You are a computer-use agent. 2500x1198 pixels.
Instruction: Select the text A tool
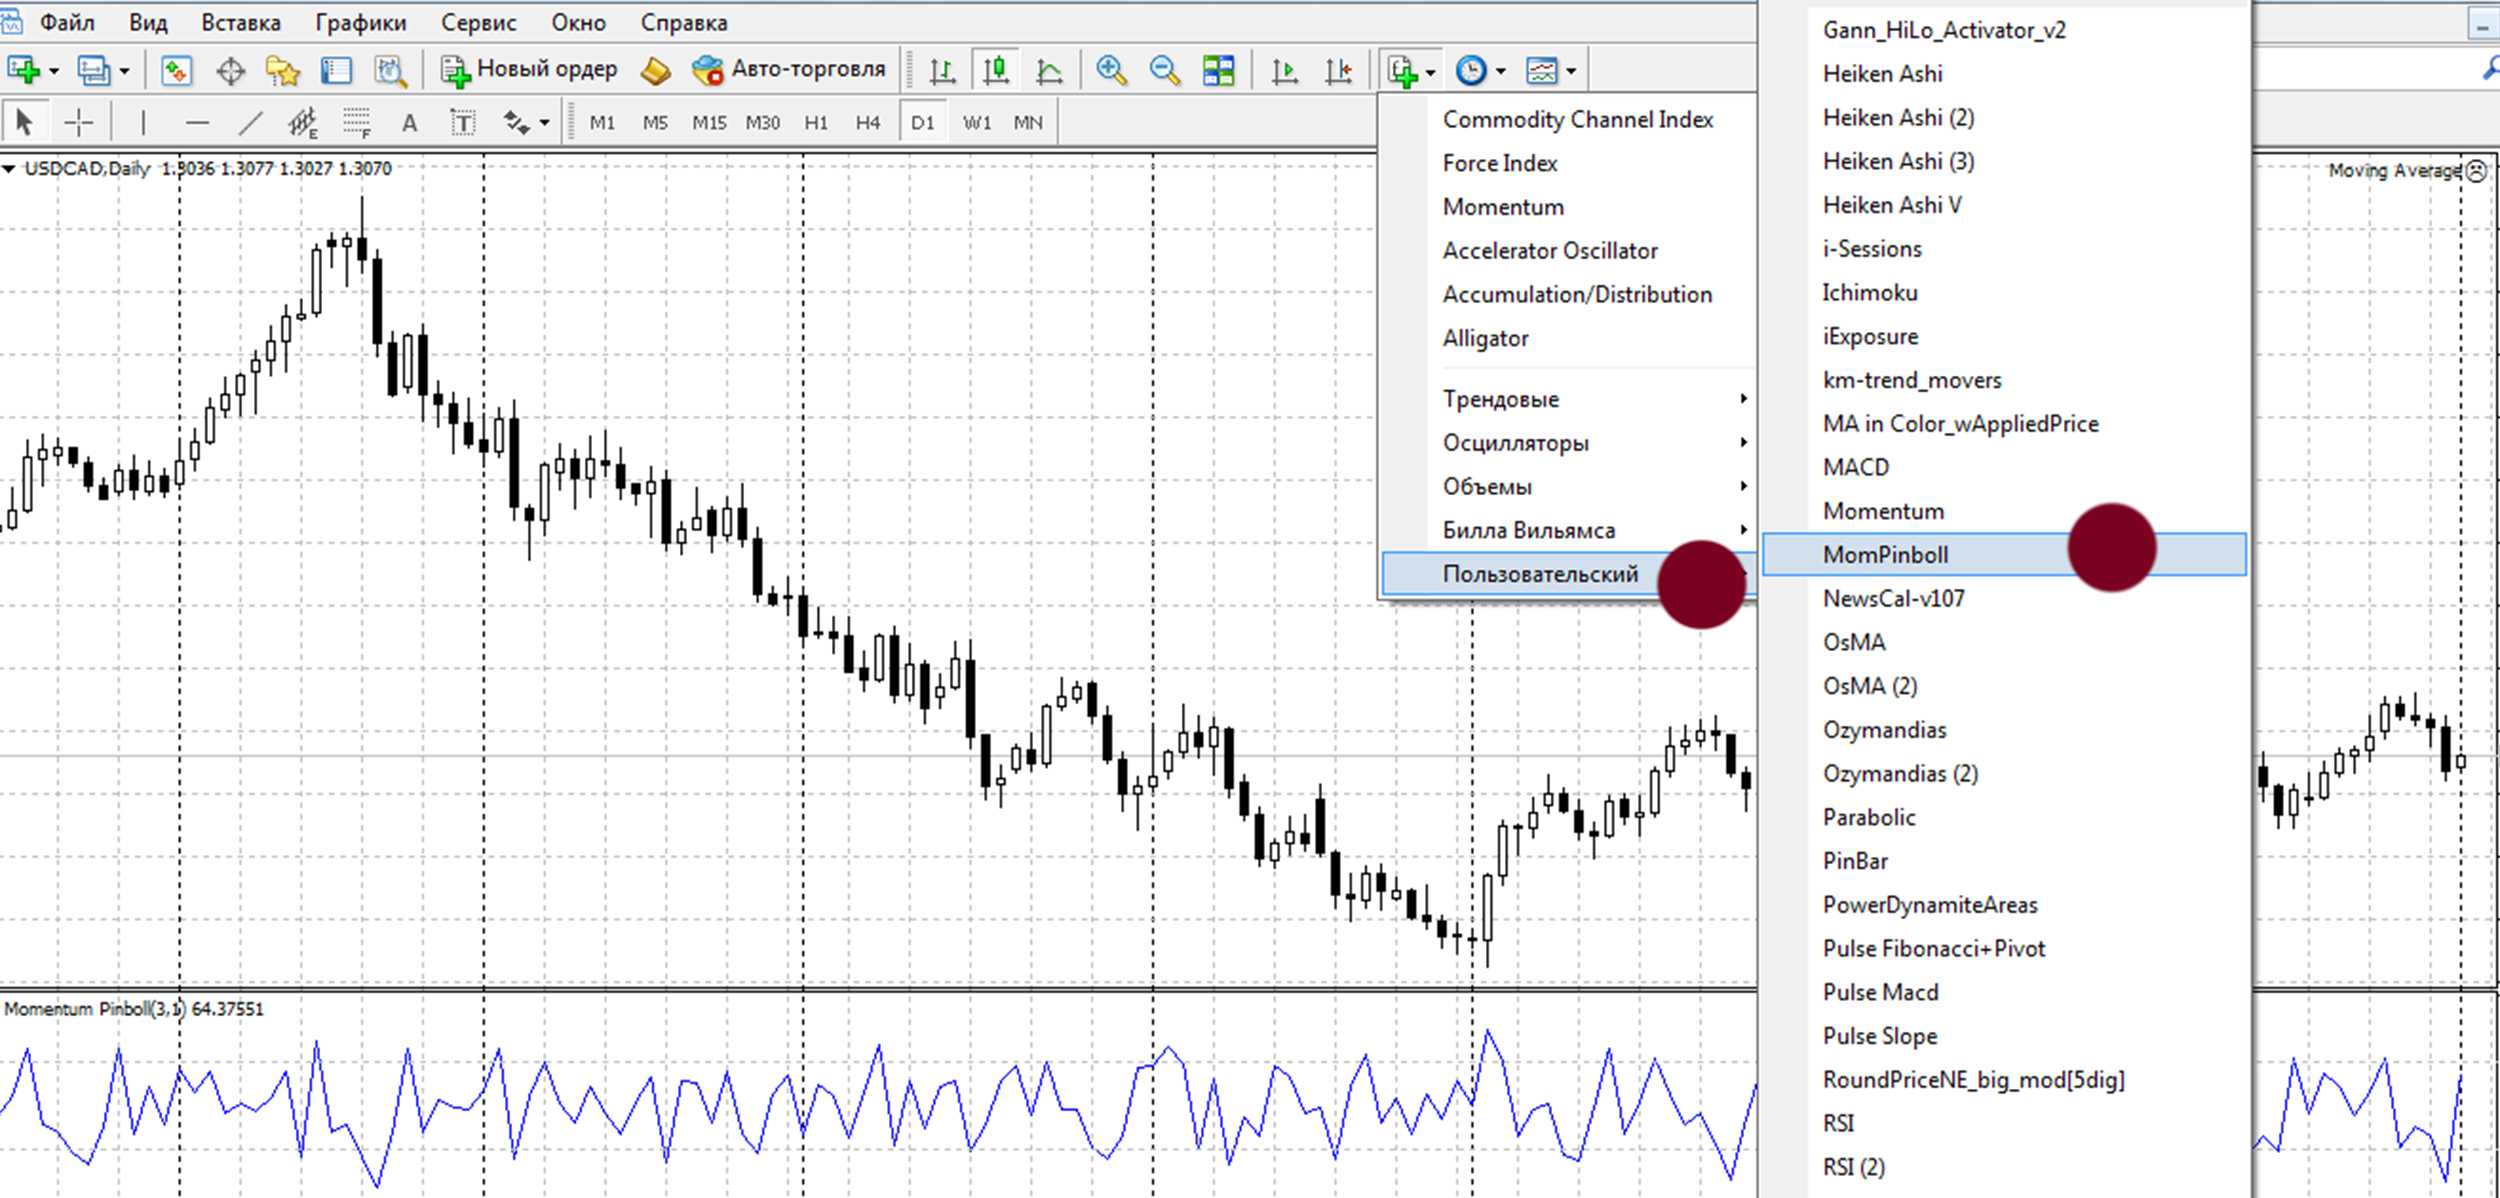click(x=409, y=122)
